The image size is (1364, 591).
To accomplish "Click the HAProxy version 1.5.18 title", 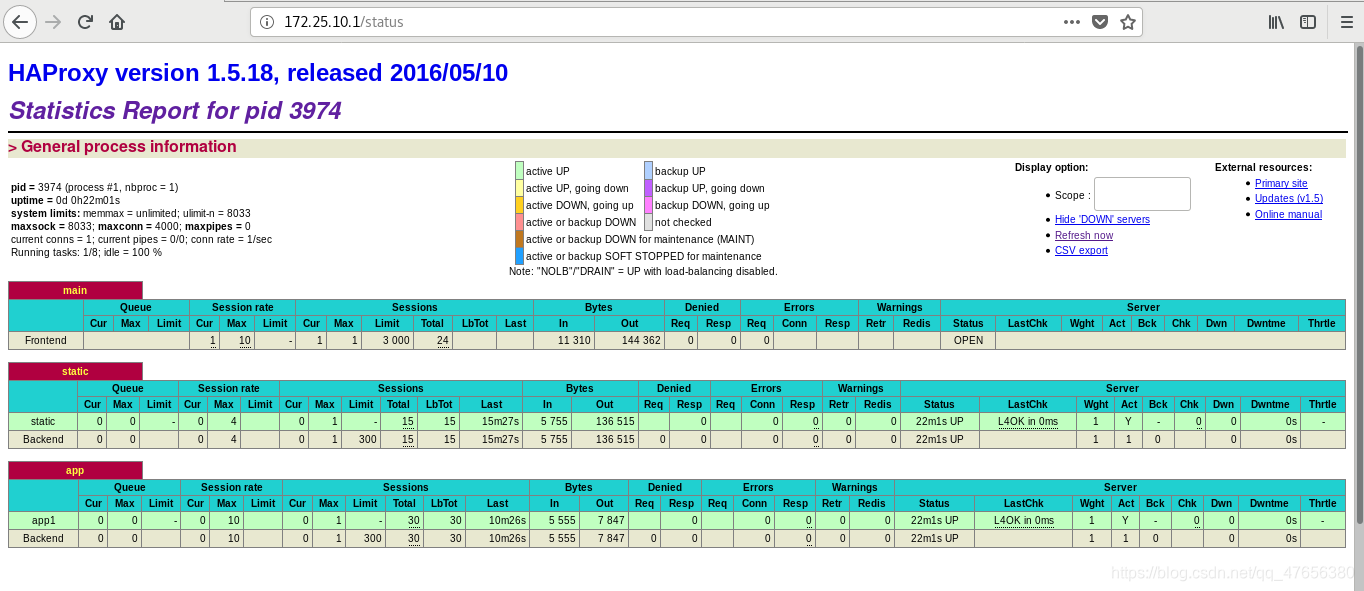I will (258, 73).
